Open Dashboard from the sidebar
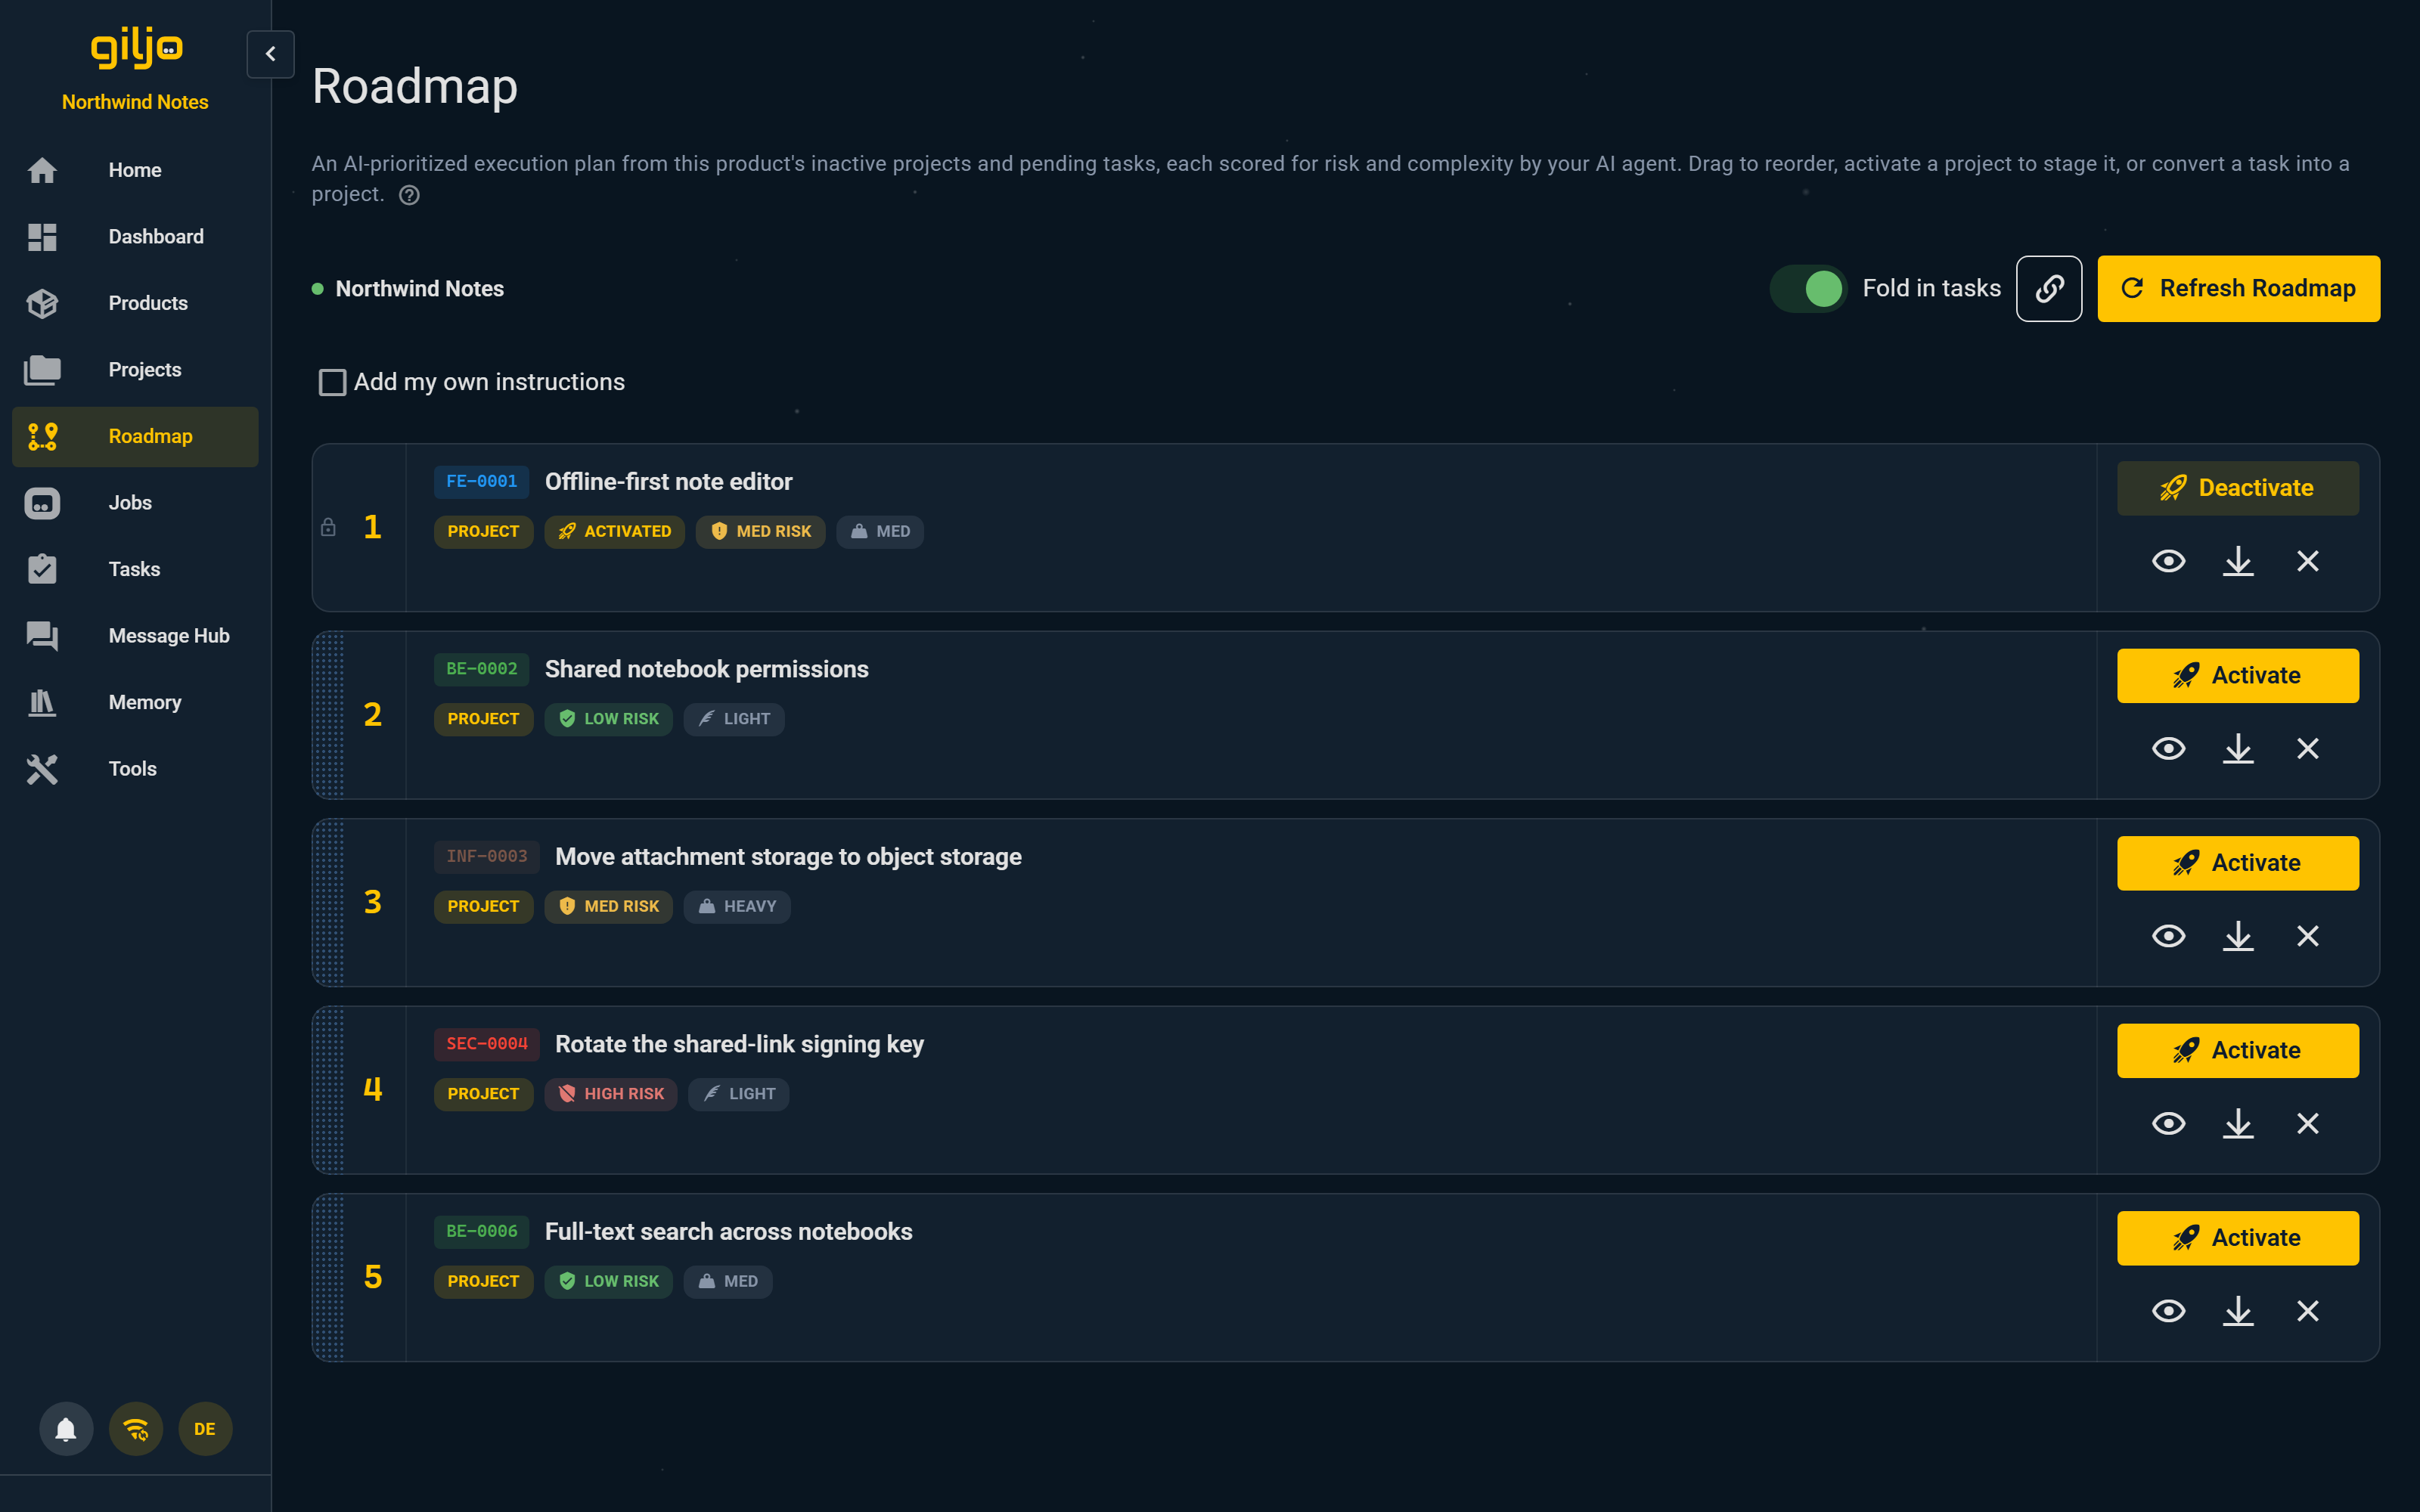 click(x=134, y=237)
